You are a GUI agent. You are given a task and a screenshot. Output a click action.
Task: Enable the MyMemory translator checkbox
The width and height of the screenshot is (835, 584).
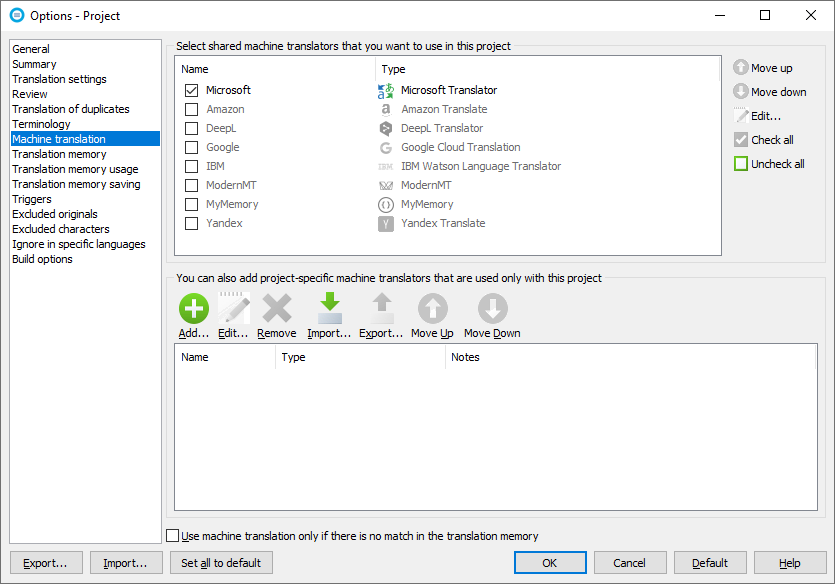click(191, 204)
